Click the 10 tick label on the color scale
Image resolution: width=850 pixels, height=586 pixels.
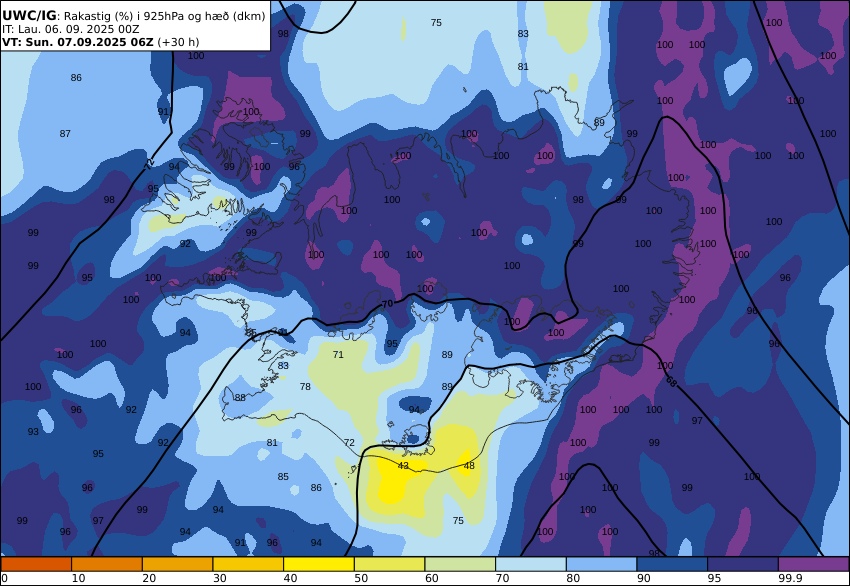(x=79, y=578)
